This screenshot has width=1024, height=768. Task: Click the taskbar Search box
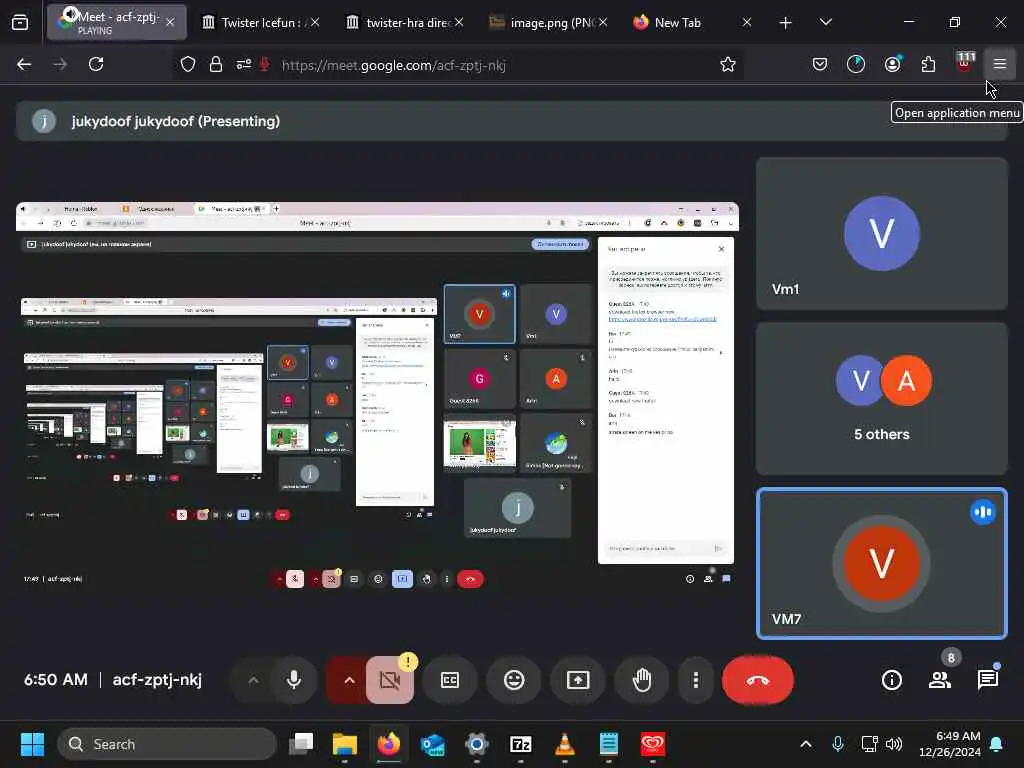click(167, 744)
